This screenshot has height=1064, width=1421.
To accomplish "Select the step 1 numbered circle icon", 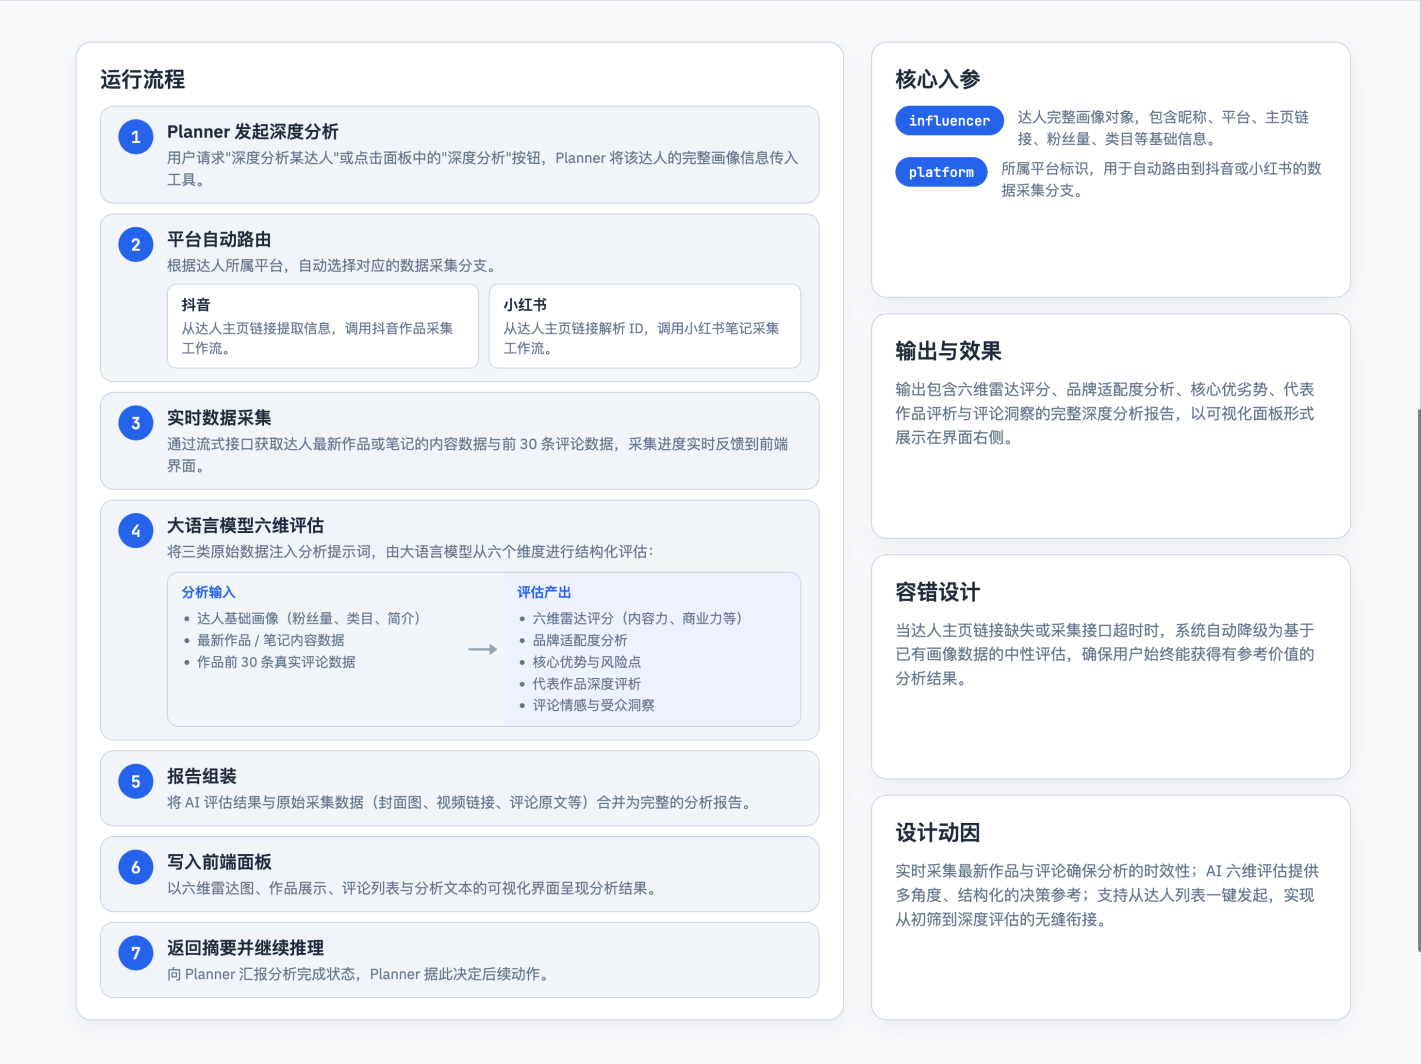I will tap(135, 137).
